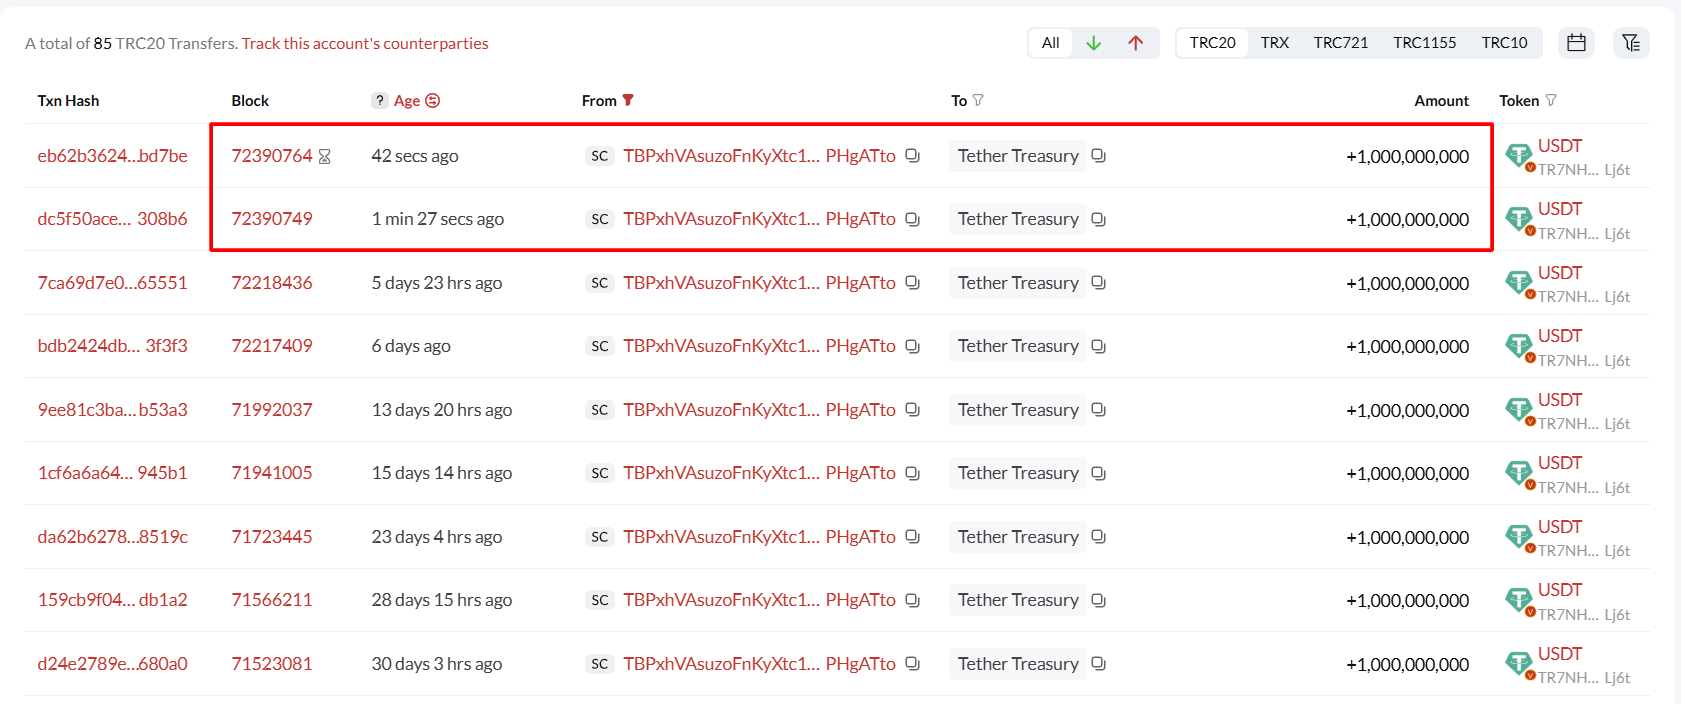This screenshot has width=1681, height=704.
Task: Open the From column filter funnel
Action: [x=628, y=100]
